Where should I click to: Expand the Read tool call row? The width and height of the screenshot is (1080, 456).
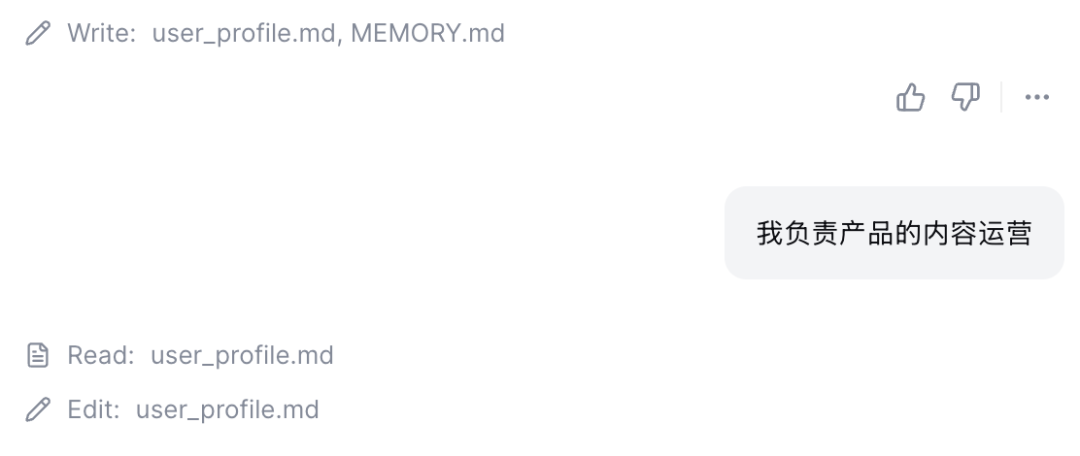pyautogui.click(x=100, y=355)
